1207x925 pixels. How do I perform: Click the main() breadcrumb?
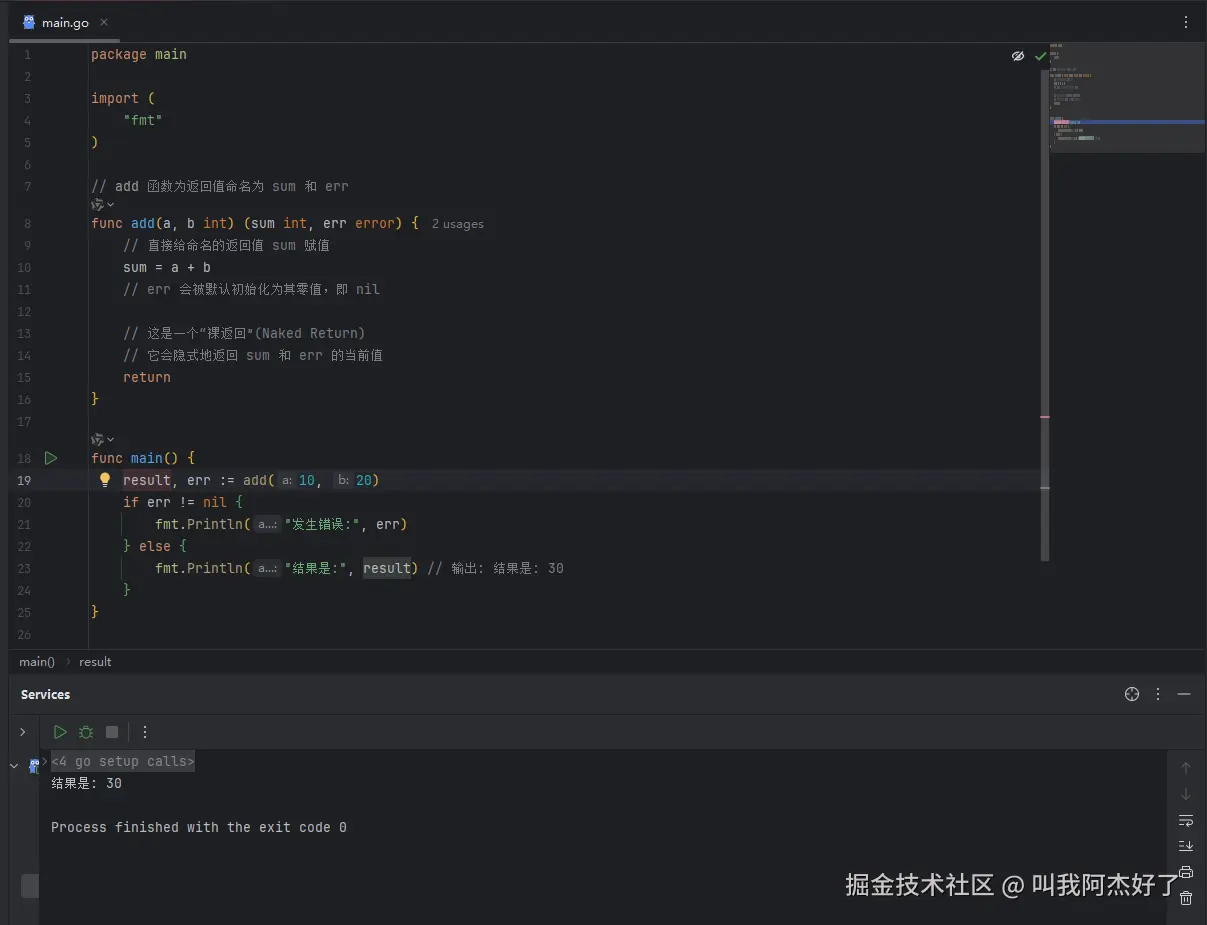pyautogui.click(x=37, y=662)
